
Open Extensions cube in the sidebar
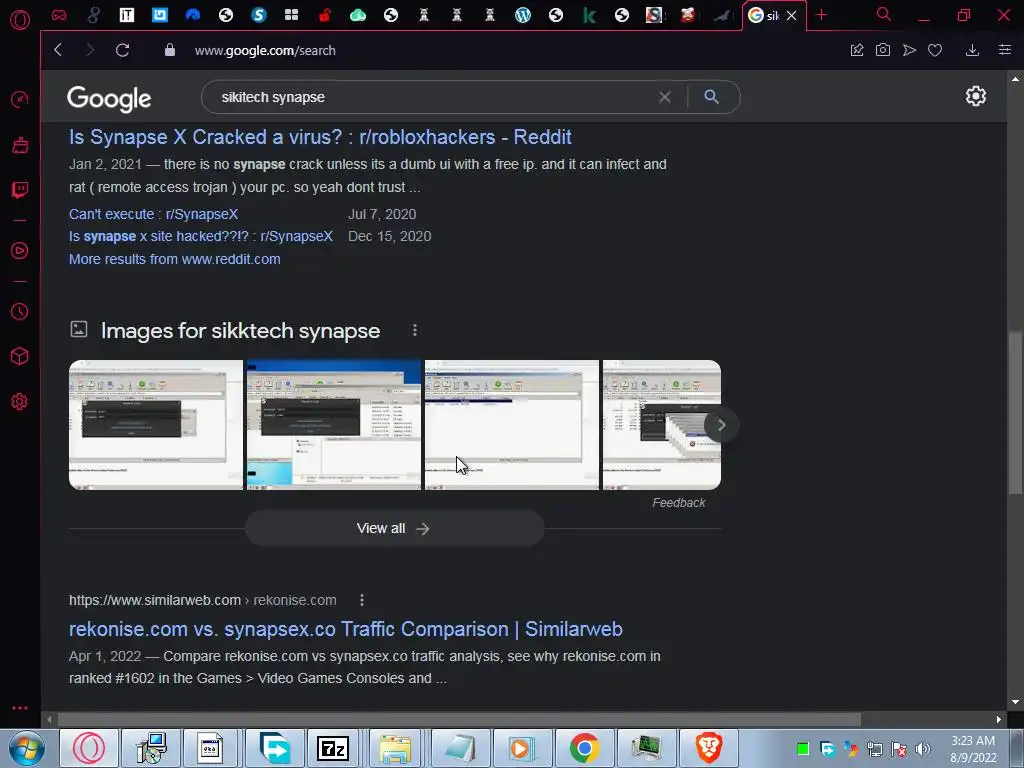point(20,356)
